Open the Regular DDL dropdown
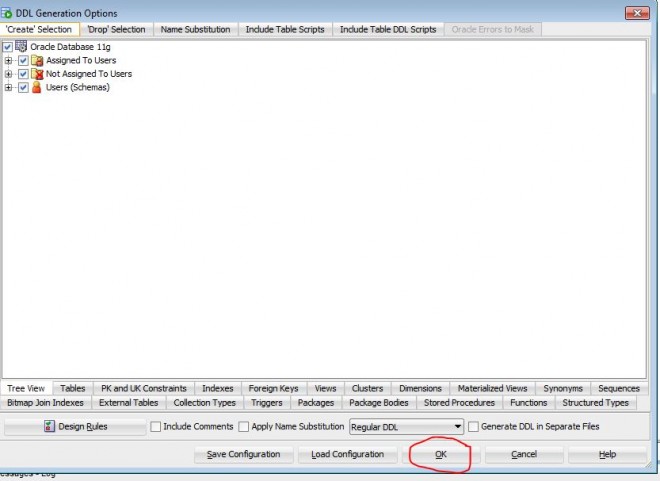The image size is (660, 481). [458, 427]
